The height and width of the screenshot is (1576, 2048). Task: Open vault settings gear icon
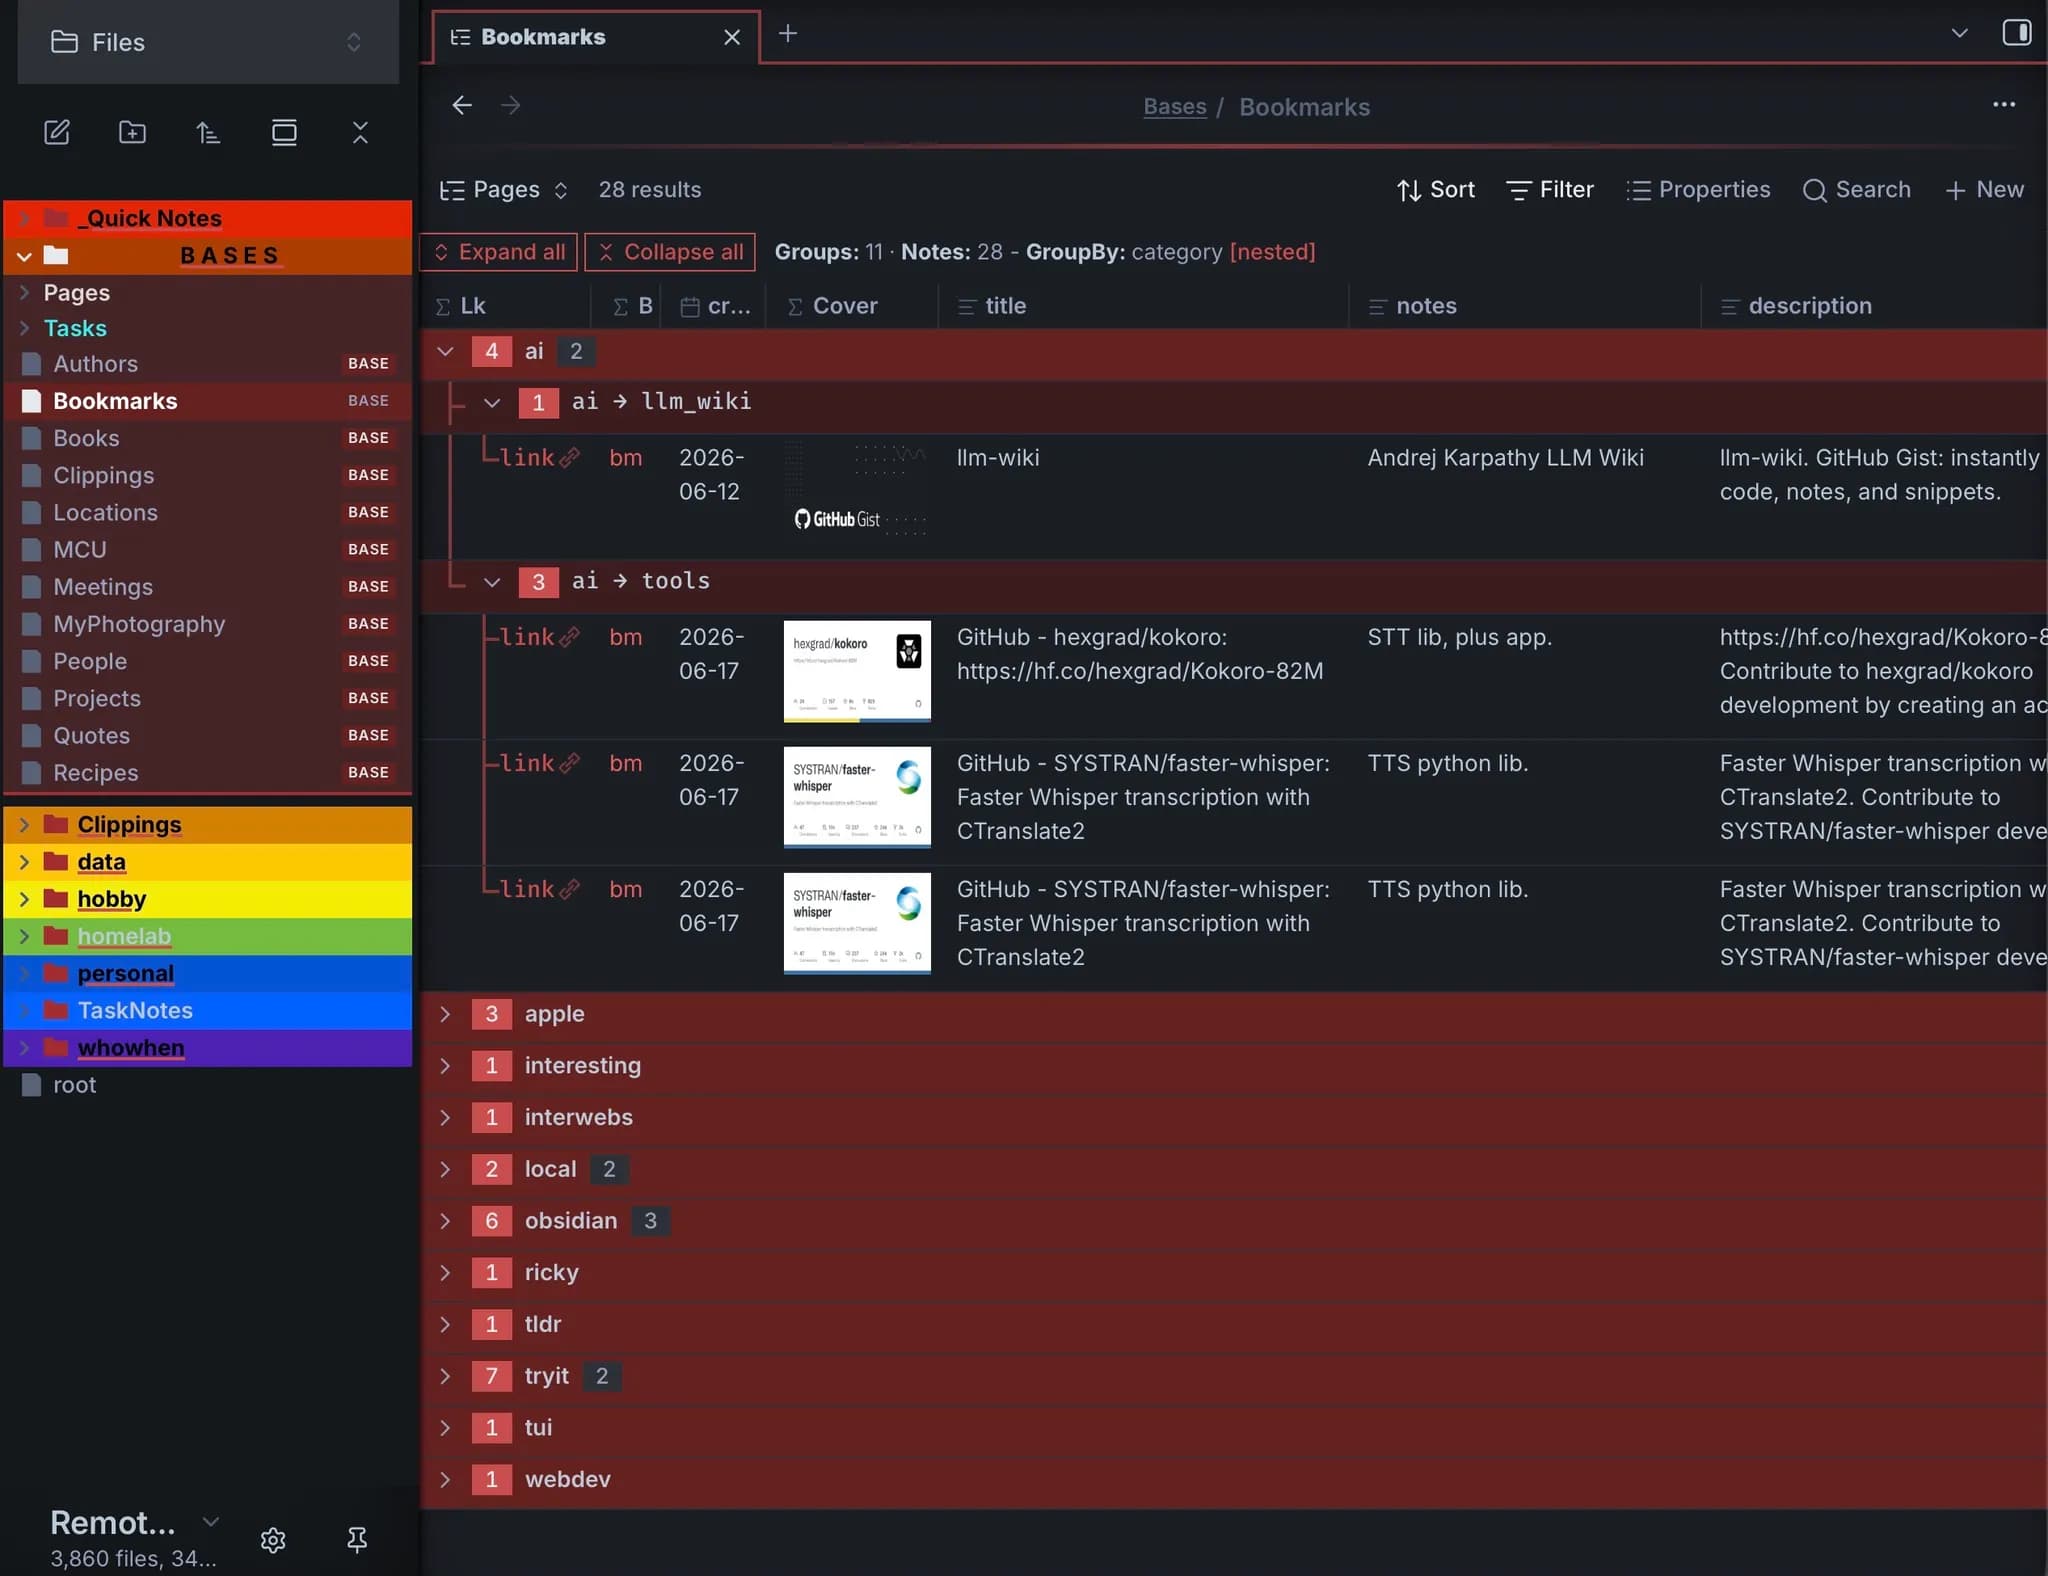(x=273, y=1539)
